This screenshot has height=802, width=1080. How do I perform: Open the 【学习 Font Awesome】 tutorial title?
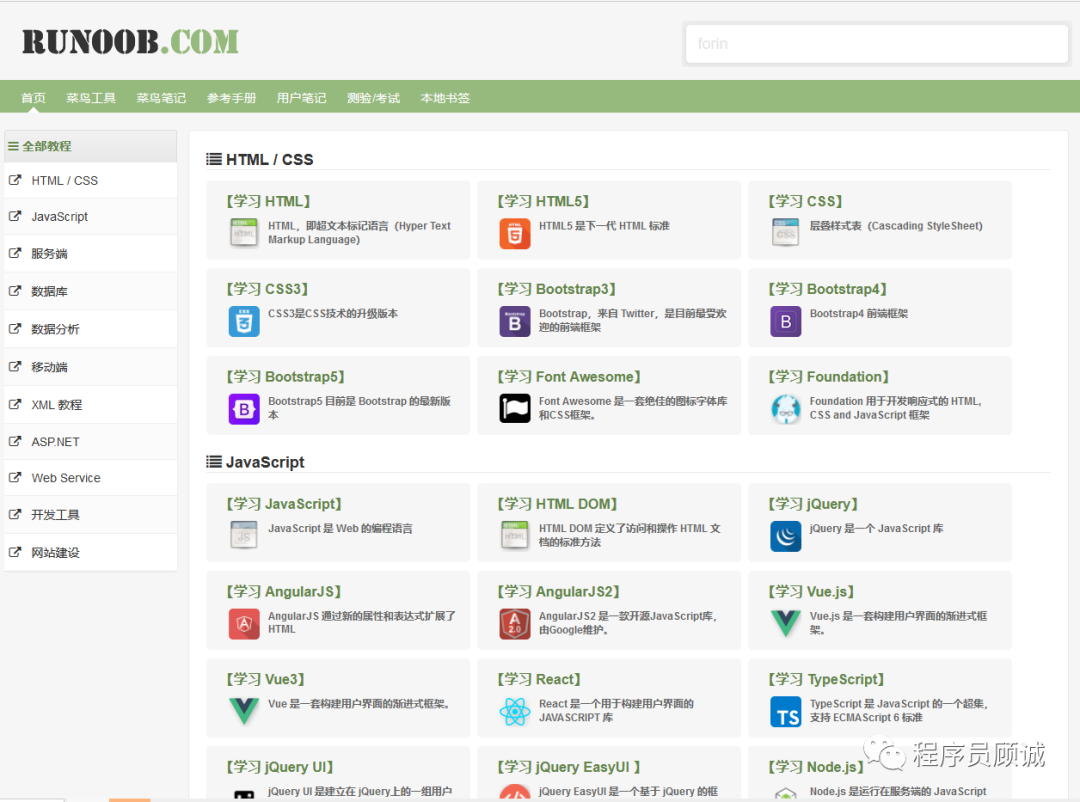(x=569, y=376)
